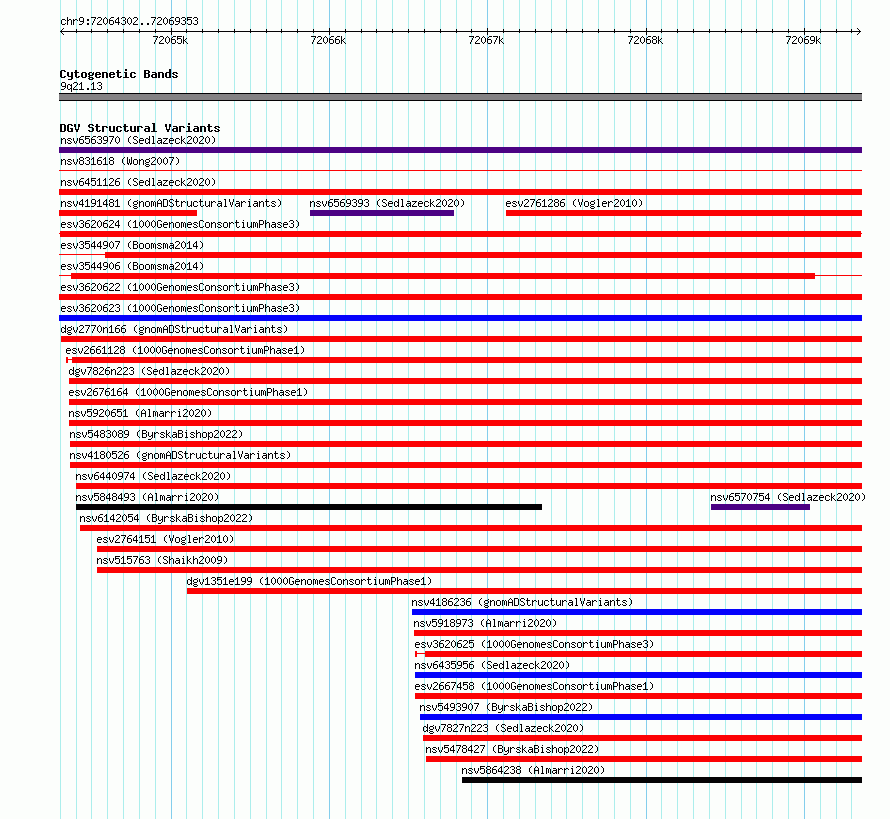The width and height of the screenshot is (890, 819).
Task: Click the 72066k ruler mark
Action: 328,40
